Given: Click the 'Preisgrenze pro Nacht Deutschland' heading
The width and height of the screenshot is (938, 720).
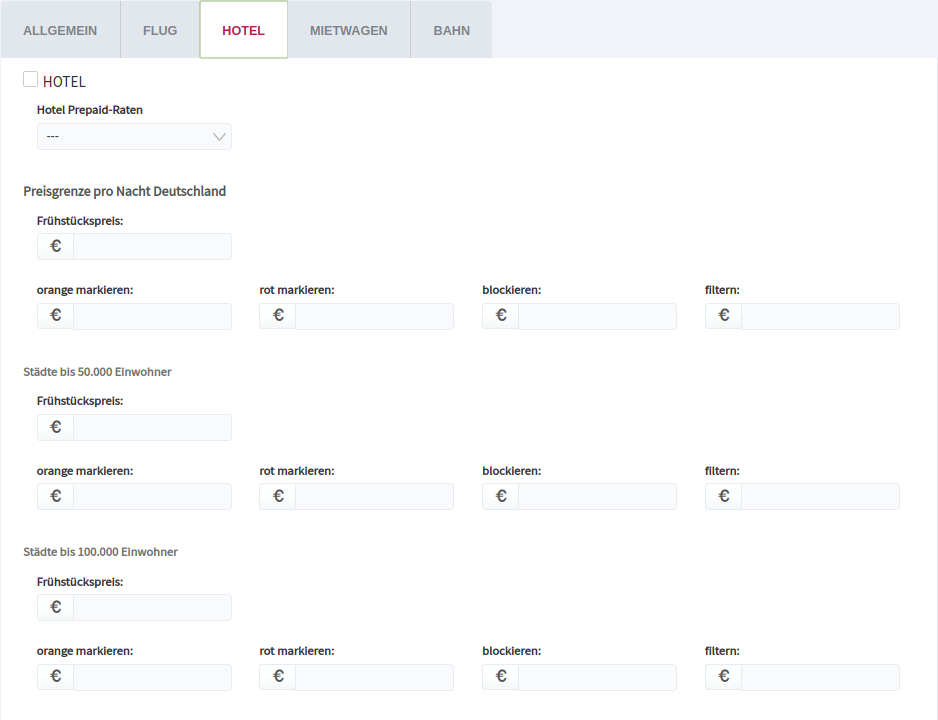Looking at the screenshot, I should (x=124, y=191).
